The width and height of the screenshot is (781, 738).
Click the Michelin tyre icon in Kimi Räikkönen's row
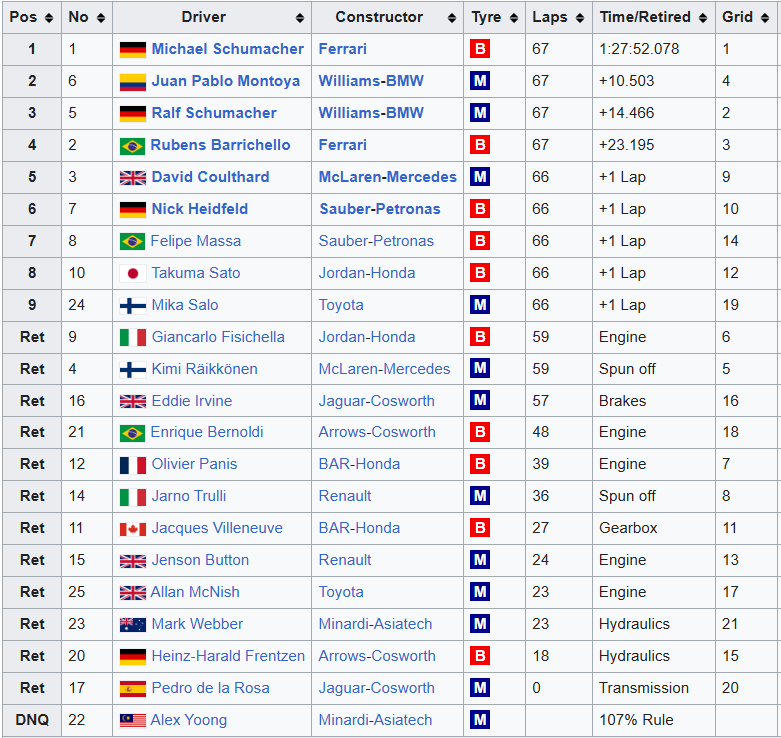point(480,369)
